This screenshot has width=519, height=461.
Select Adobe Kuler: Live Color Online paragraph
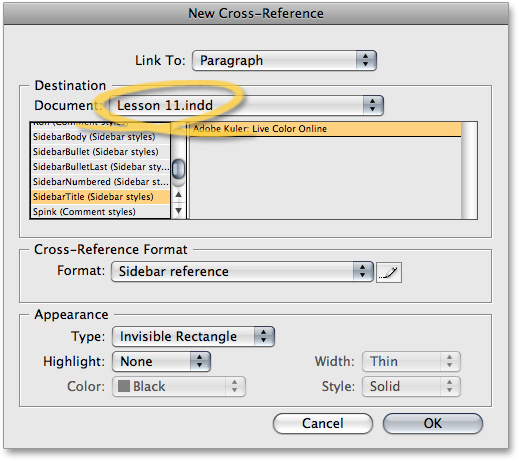click(325, 129)
